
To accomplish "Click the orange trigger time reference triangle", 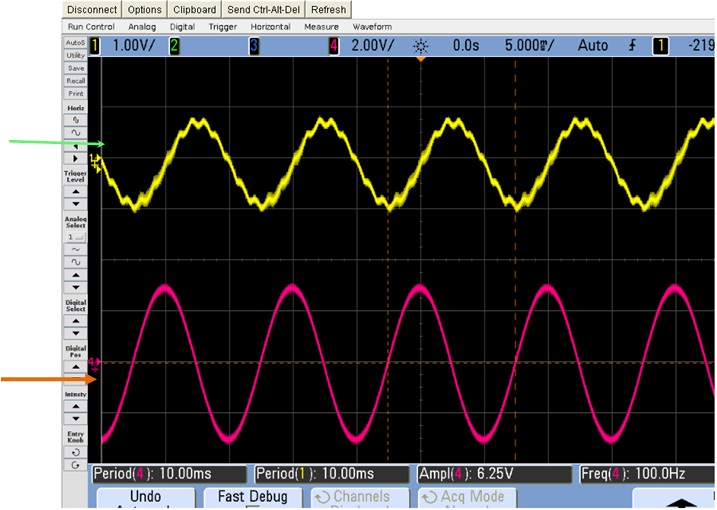I will [x=421, y=59].
